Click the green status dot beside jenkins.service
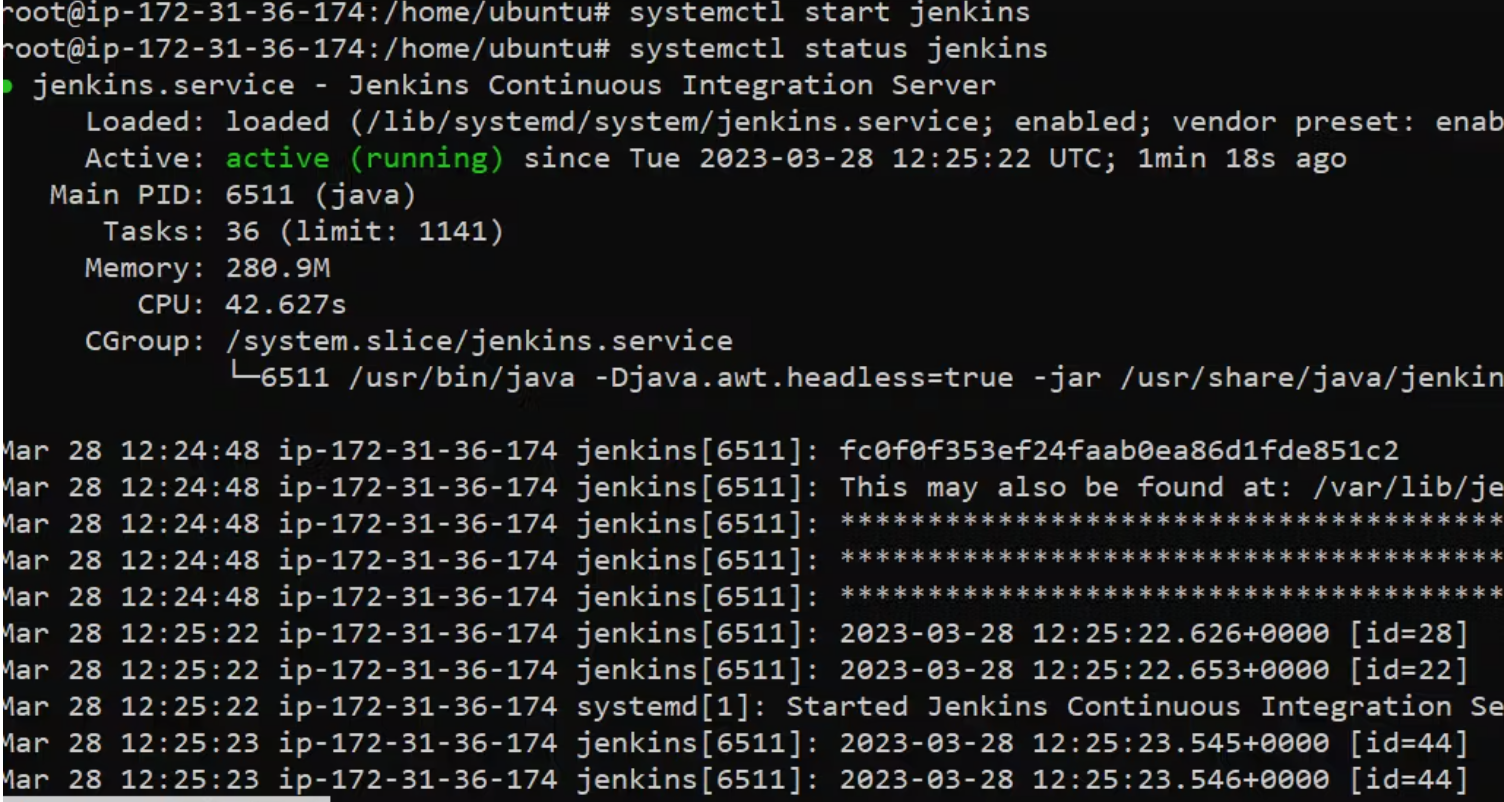Viewport: 1504px width, 802px height. pyautogui.click(x=7, y=86)
